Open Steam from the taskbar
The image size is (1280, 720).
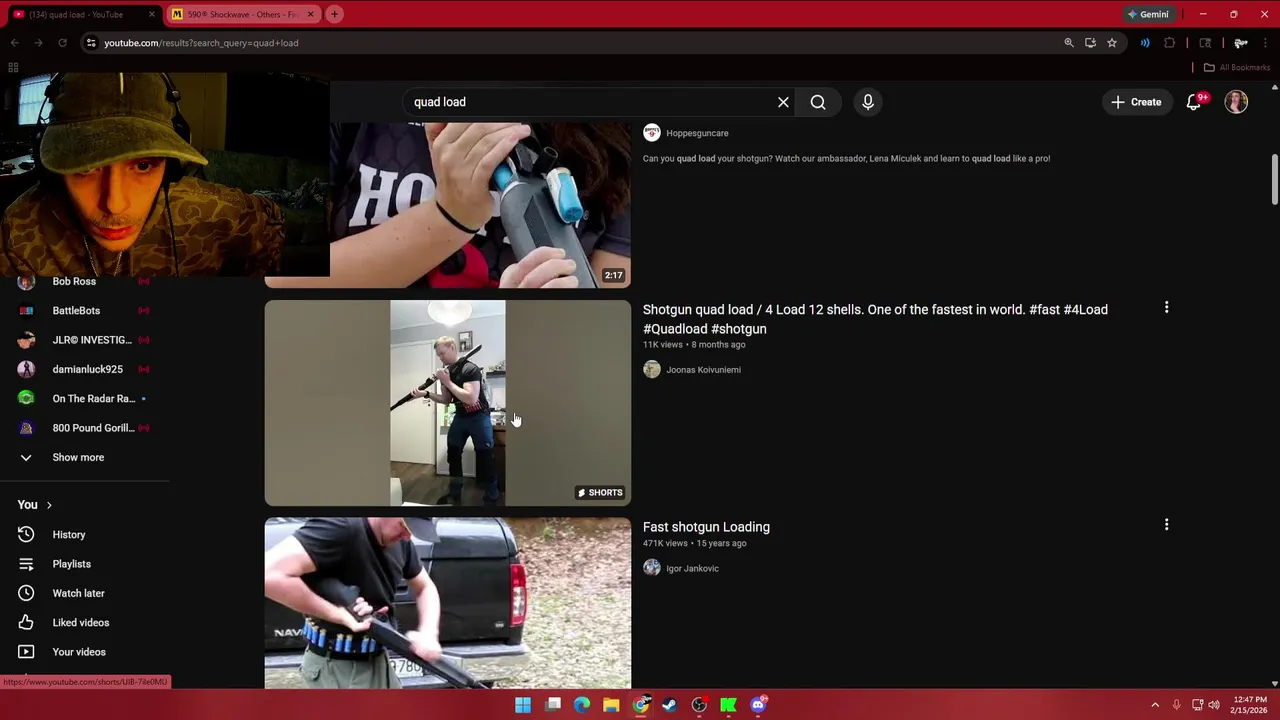pos(670,705)
